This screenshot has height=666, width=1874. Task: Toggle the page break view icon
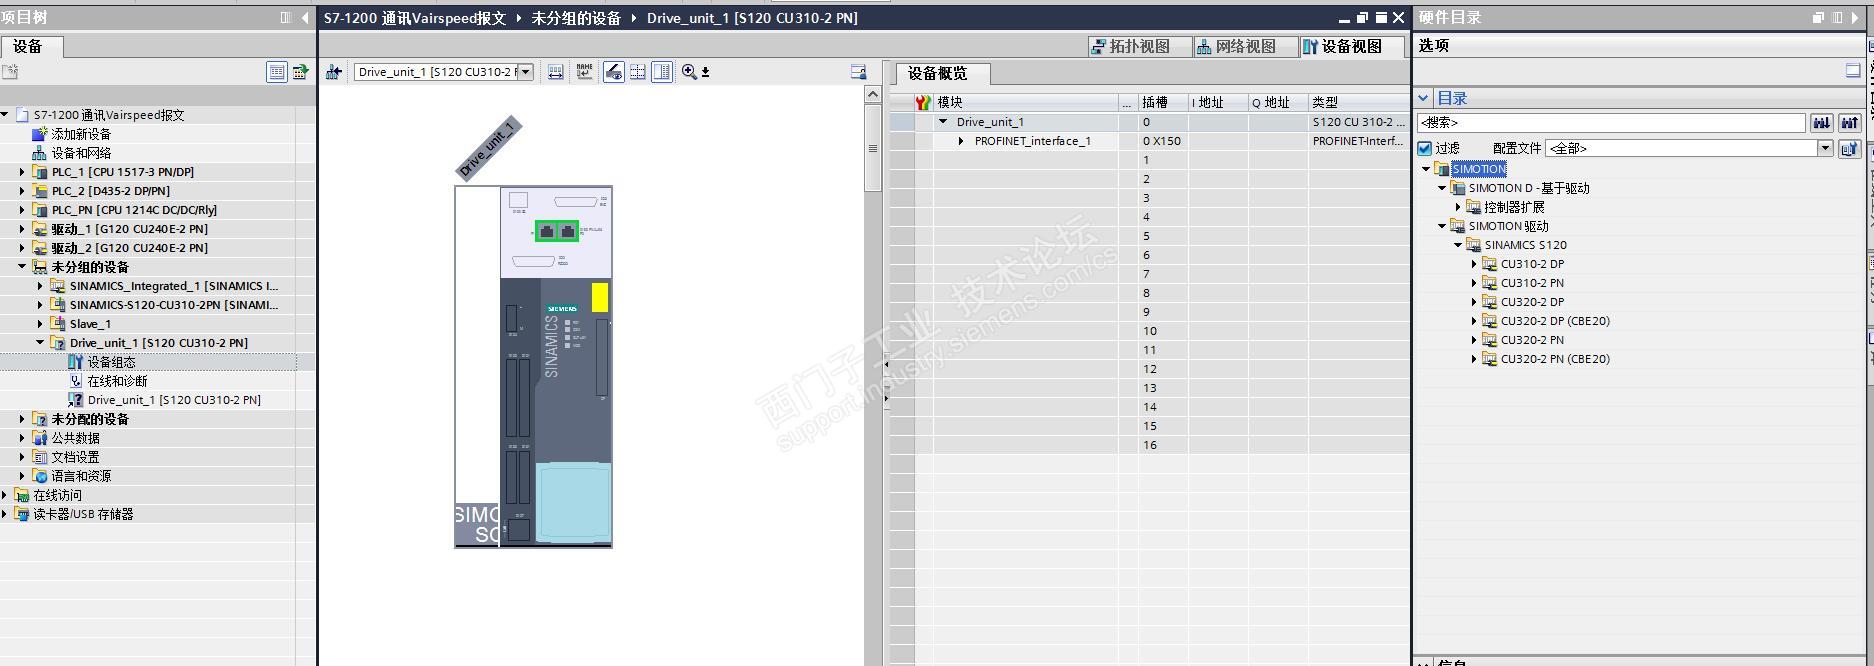662,72
